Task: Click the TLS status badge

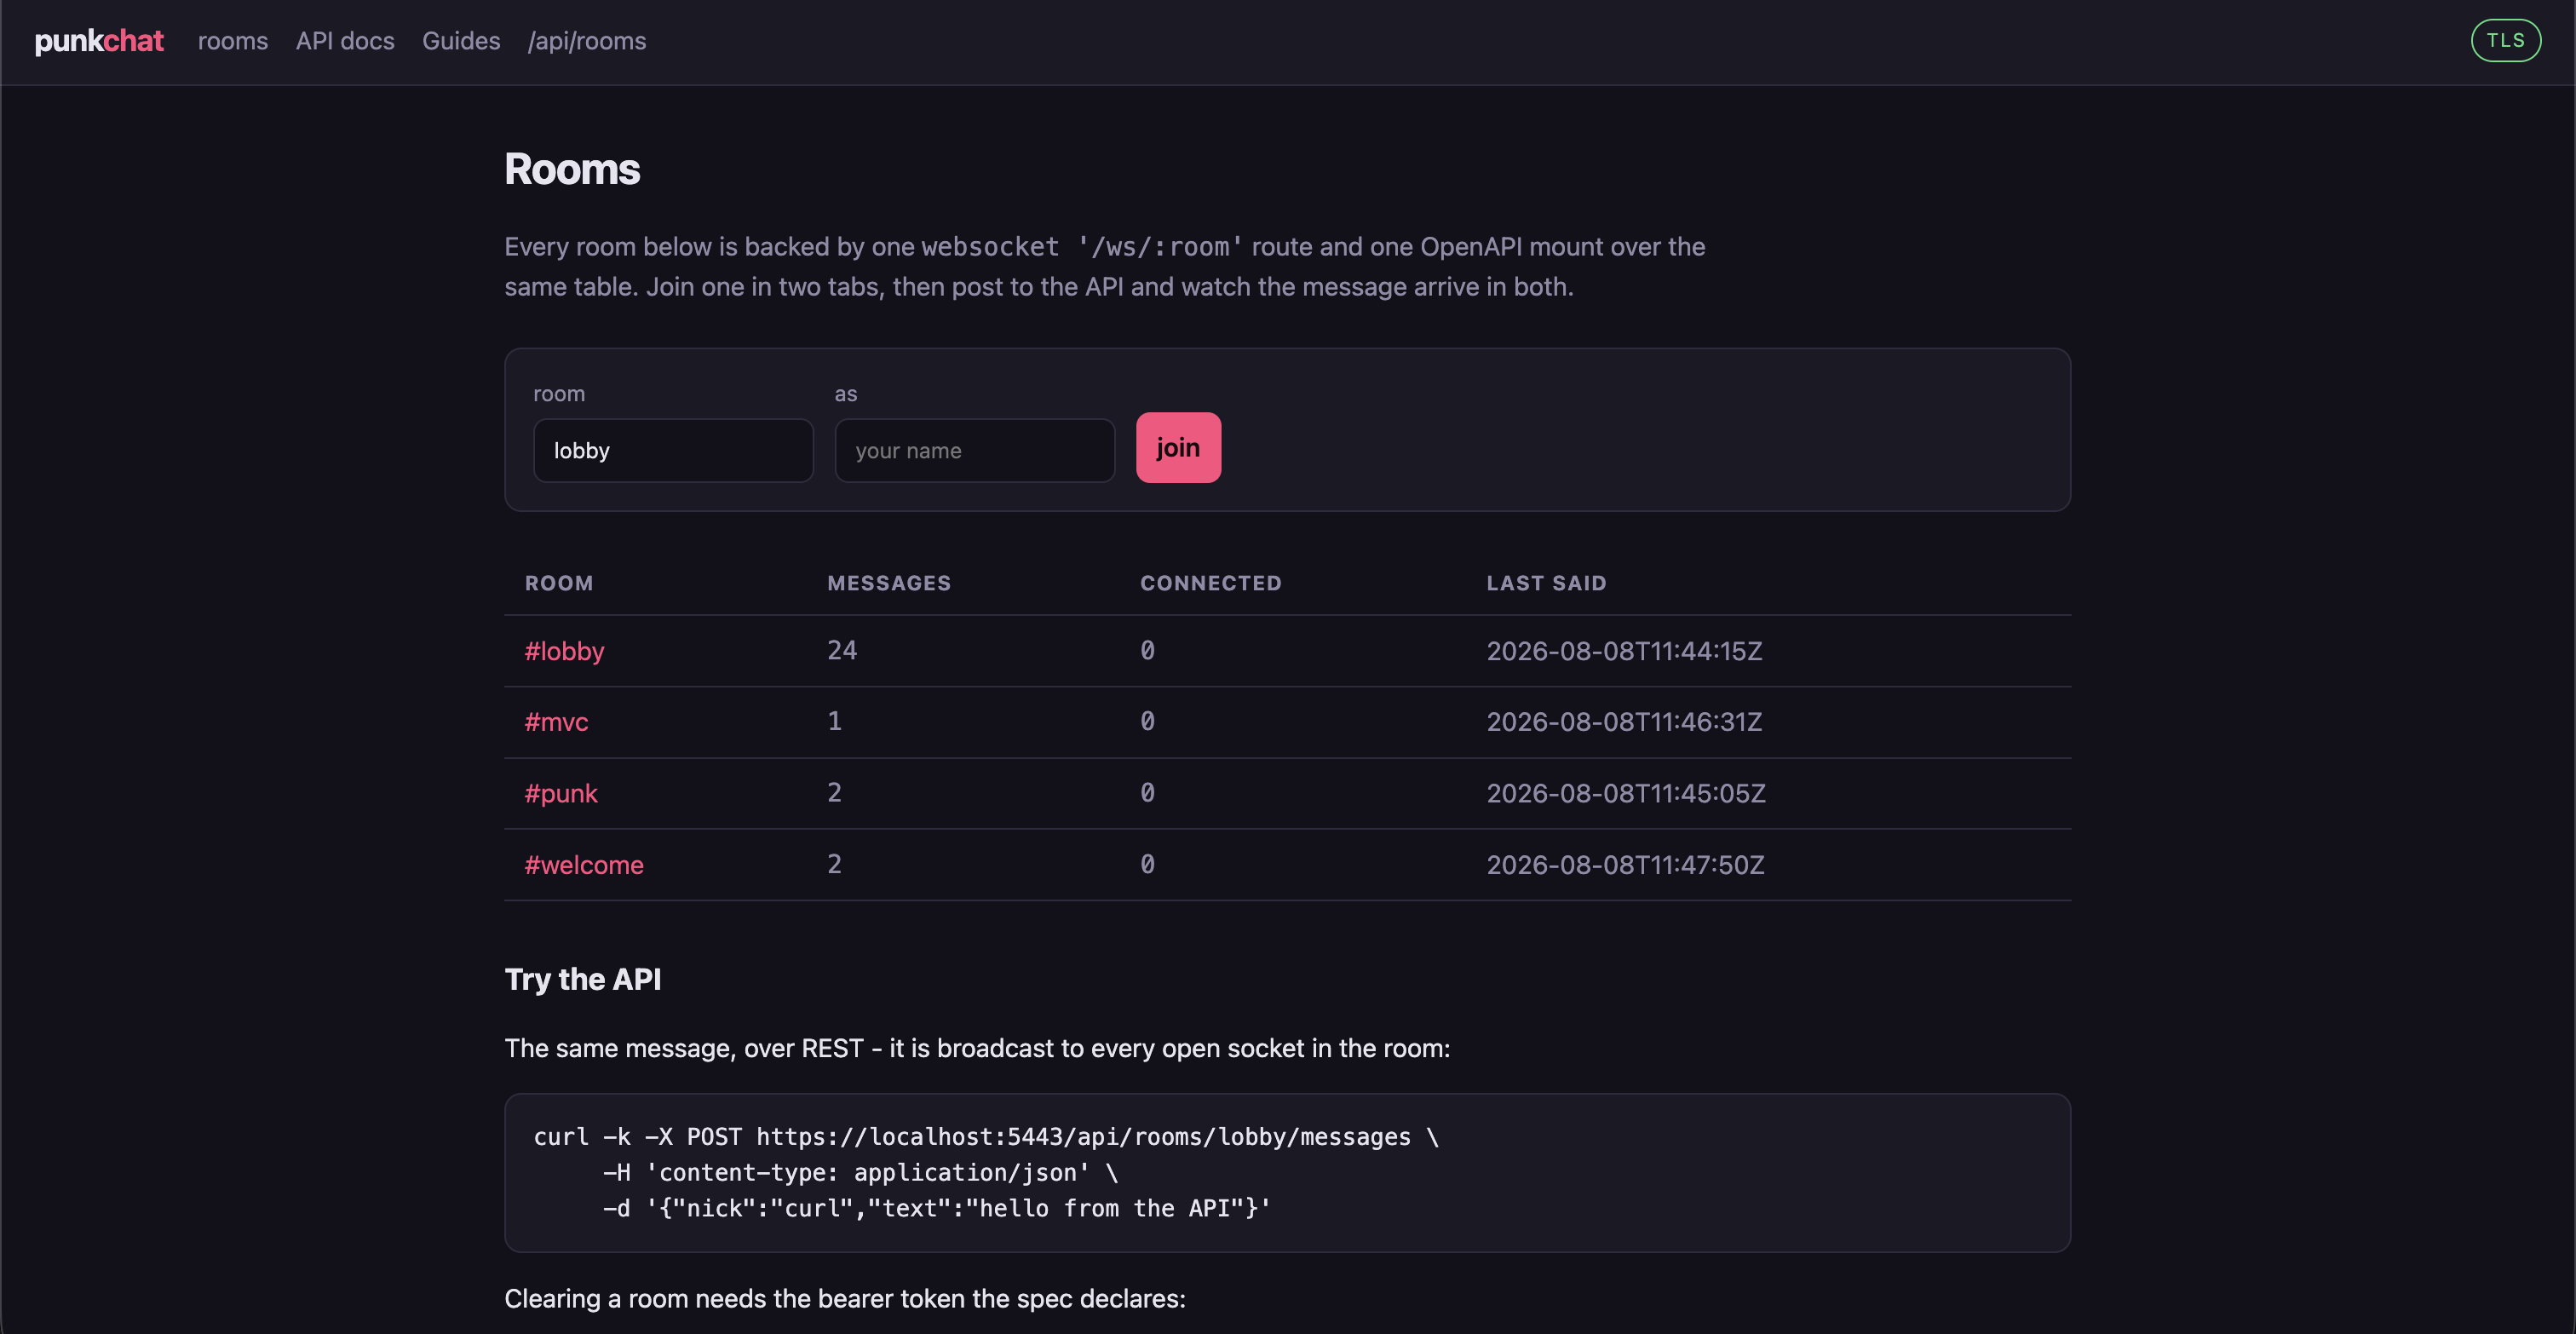Action: (x=2505, y=41)
